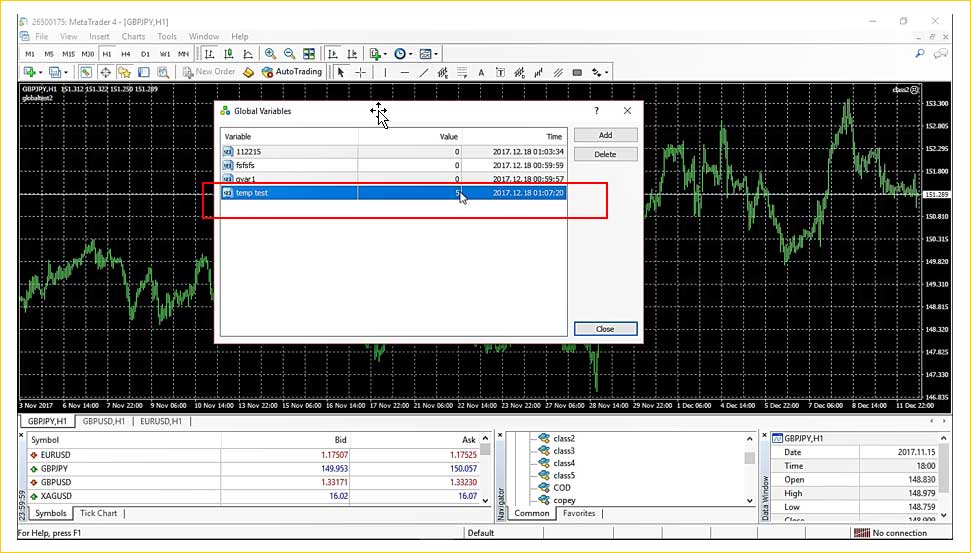Open the Navigator Favorites tab
The image size is (971, 553).
pyautogui.click(x=579, y=513)
